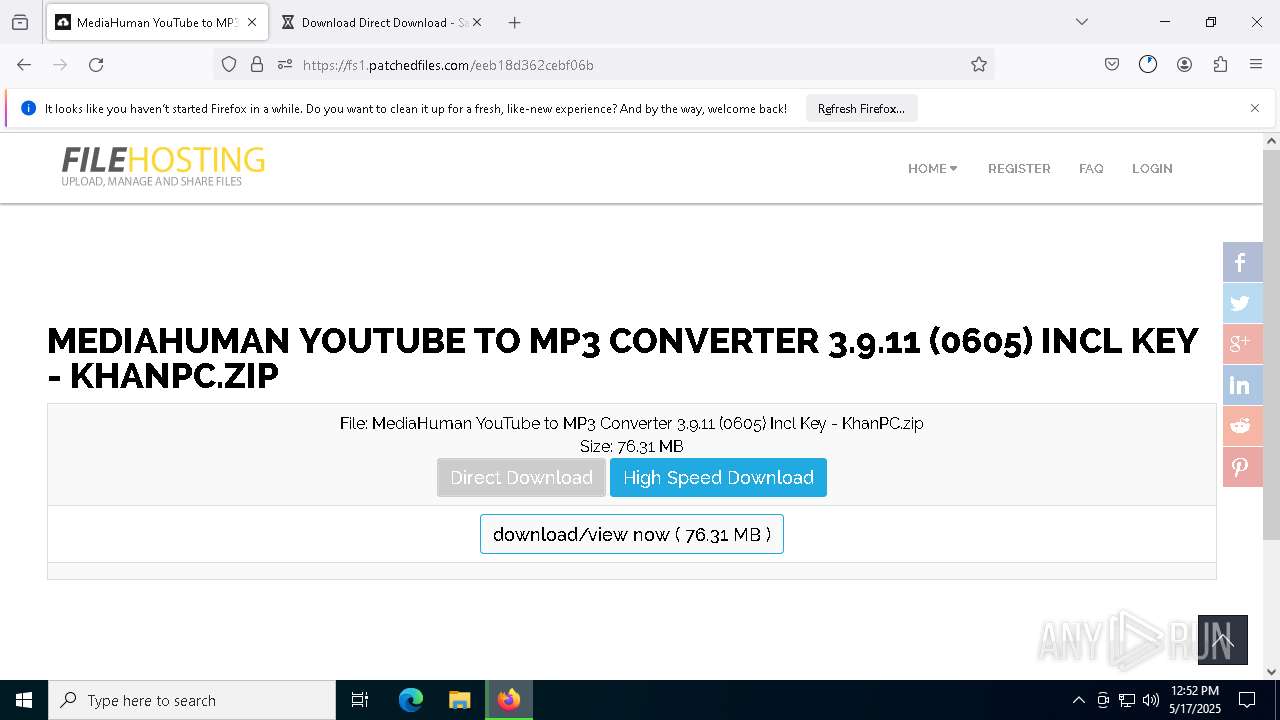Open File Explorer from the taskbar
The image size is (1280, 720).
(x=459, y=700)
